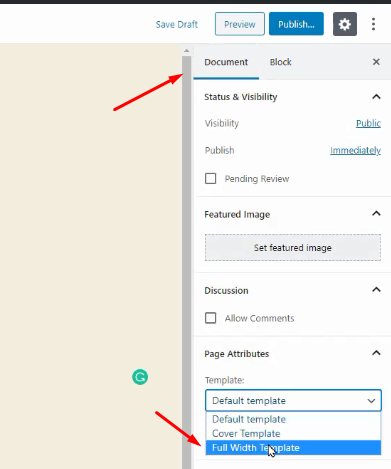Select the Document tab
Screen dimensions: 391x469
[x=226, y=62]
